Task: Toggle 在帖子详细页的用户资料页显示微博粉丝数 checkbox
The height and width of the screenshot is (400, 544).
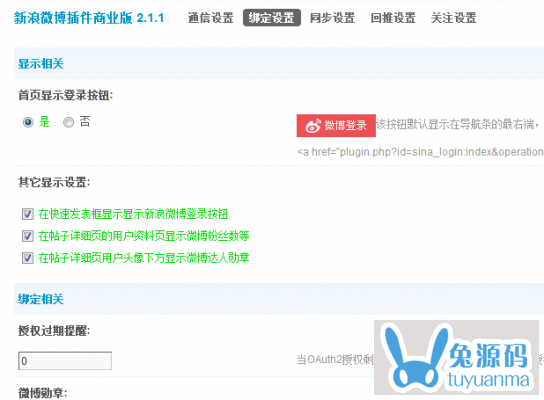Action: (28, 236)
